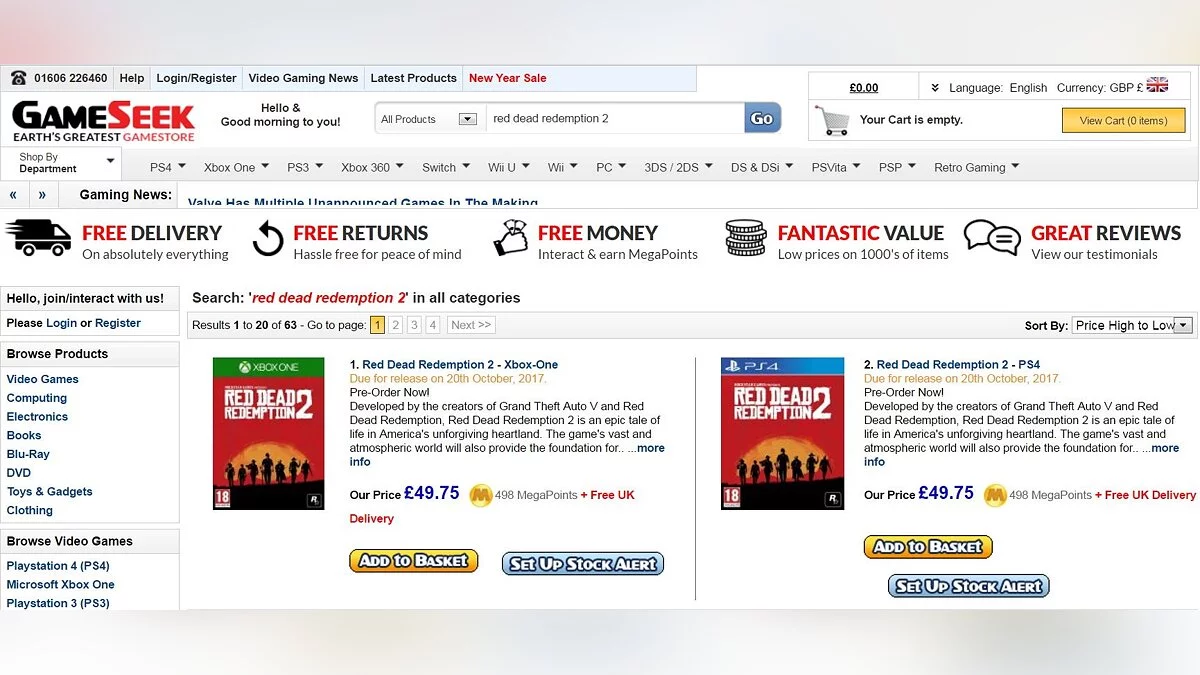Screen dimensions: 1200x675
Task: Click the telephone icon beside 01606 226460
Action: pyautogui.click(x=18, y=78)
